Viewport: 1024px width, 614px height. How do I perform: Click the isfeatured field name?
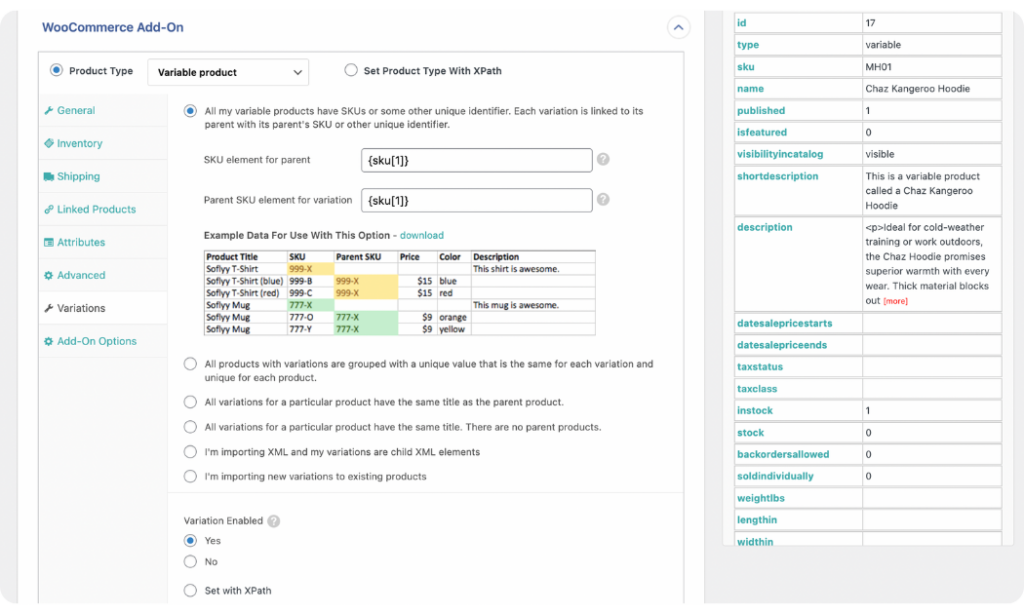[x=761, y=132]
